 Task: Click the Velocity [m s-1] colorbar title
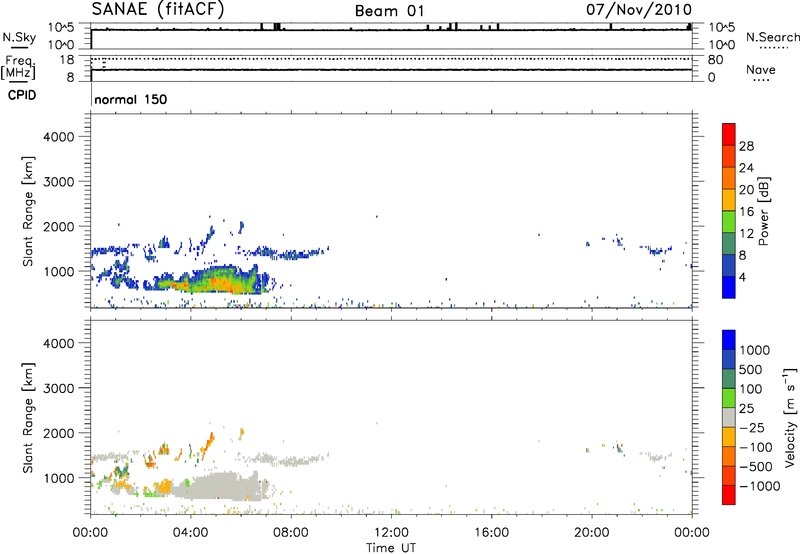click(x=790, y=417)
